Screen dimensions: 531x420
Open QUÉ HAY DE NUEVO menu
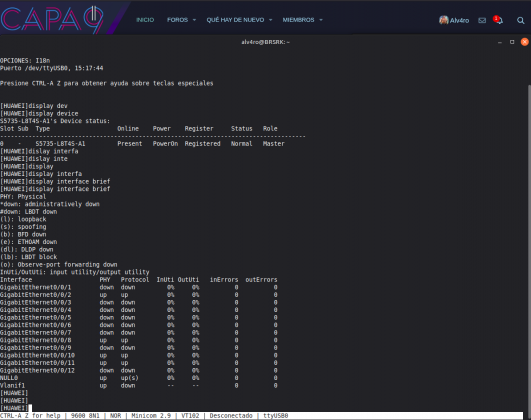point(235,20)
